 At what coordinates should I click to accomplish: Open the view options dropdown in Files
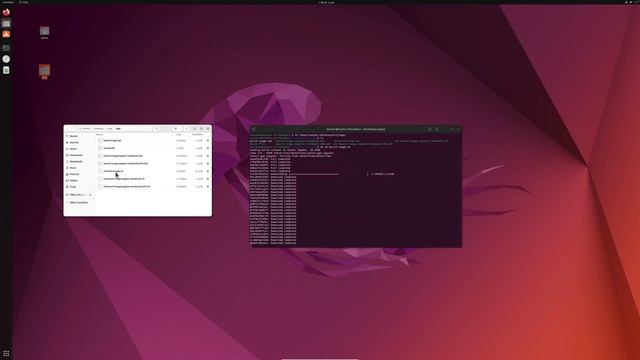(x=181, y=129)
